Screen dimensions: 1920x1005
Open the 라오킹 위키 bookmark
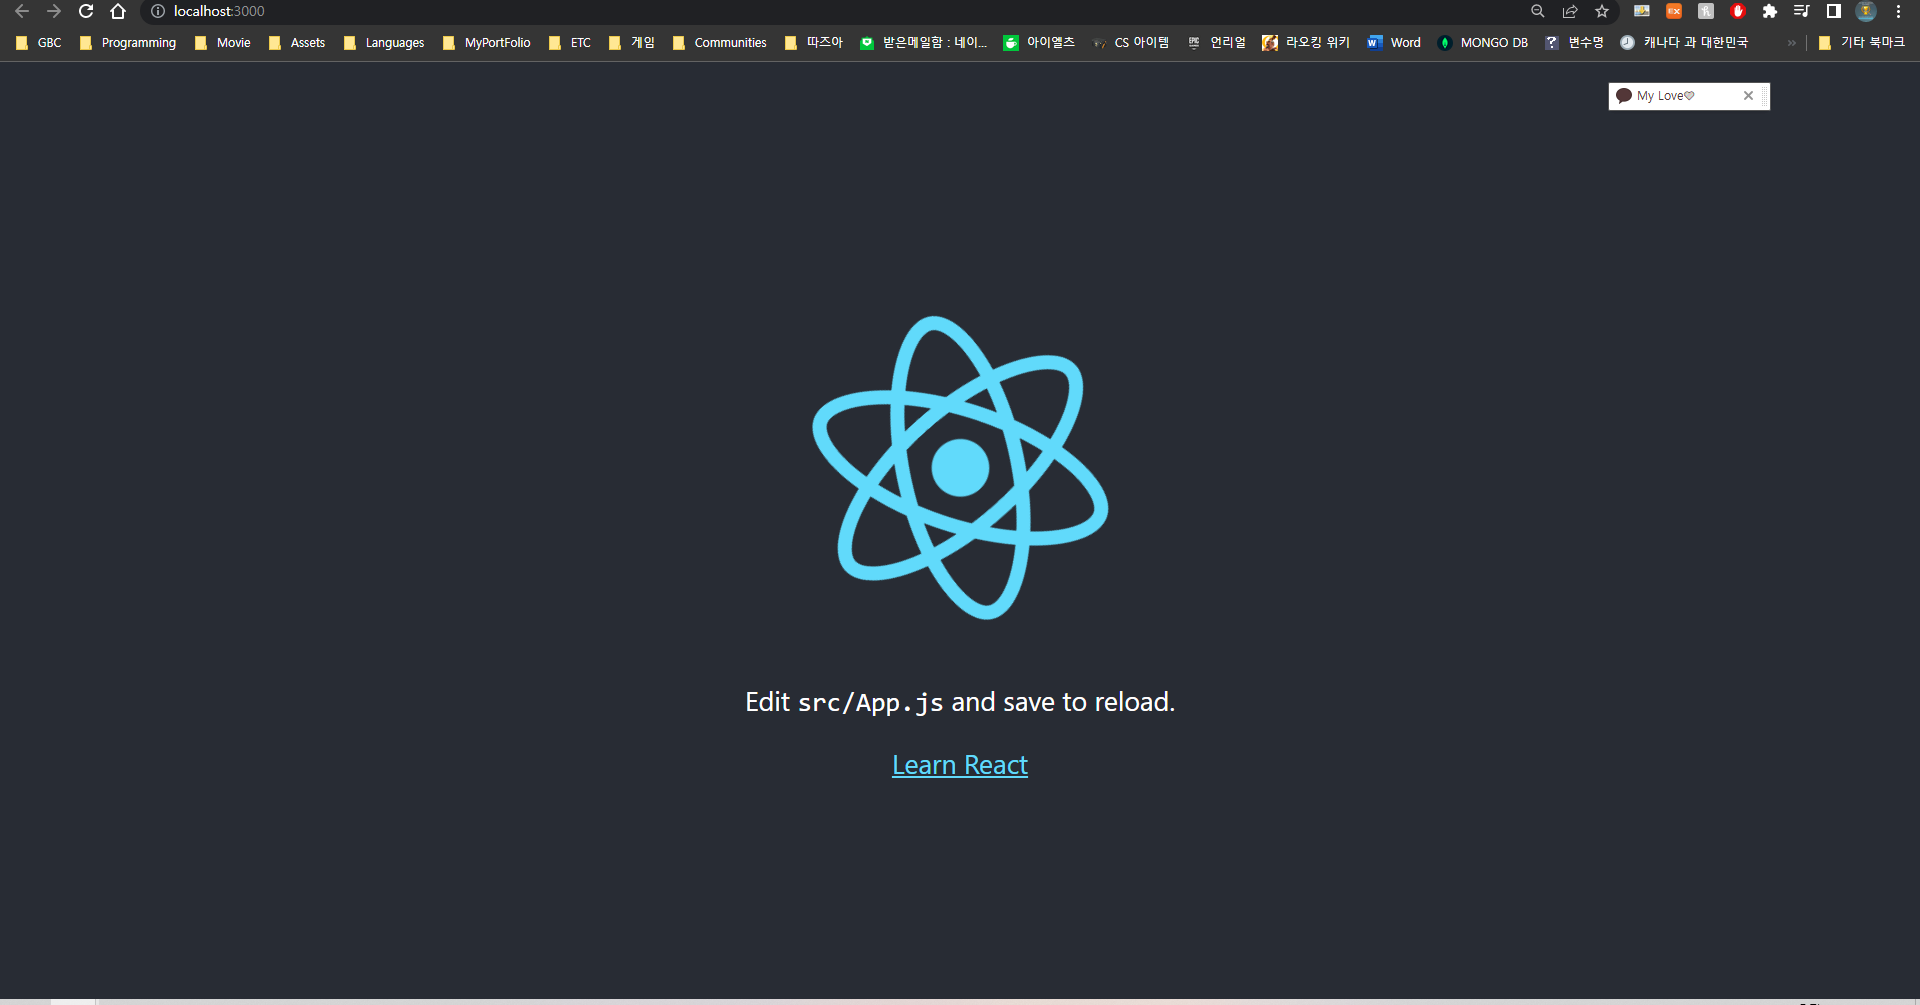tap(1306, 43)
